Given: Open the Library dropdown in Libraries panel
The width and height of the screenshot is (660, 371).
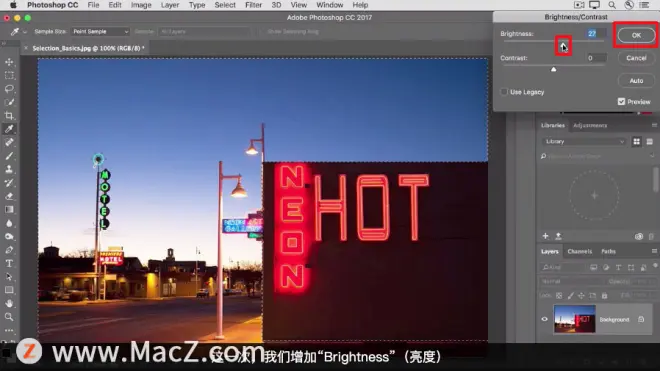Looking at the screenshot, I should pyautogui.click(x=584, y=141).
